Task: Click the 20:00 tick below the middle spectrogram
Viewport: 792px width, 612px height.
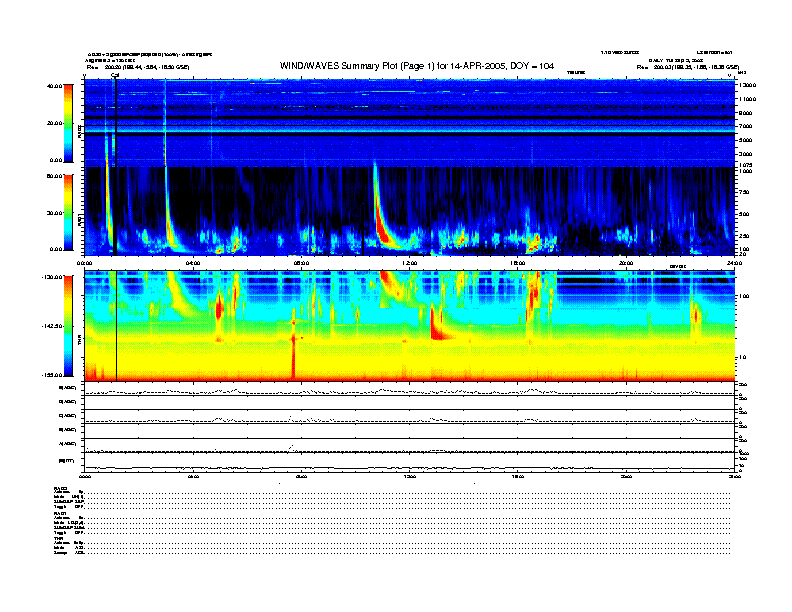Action: (626, 263)
